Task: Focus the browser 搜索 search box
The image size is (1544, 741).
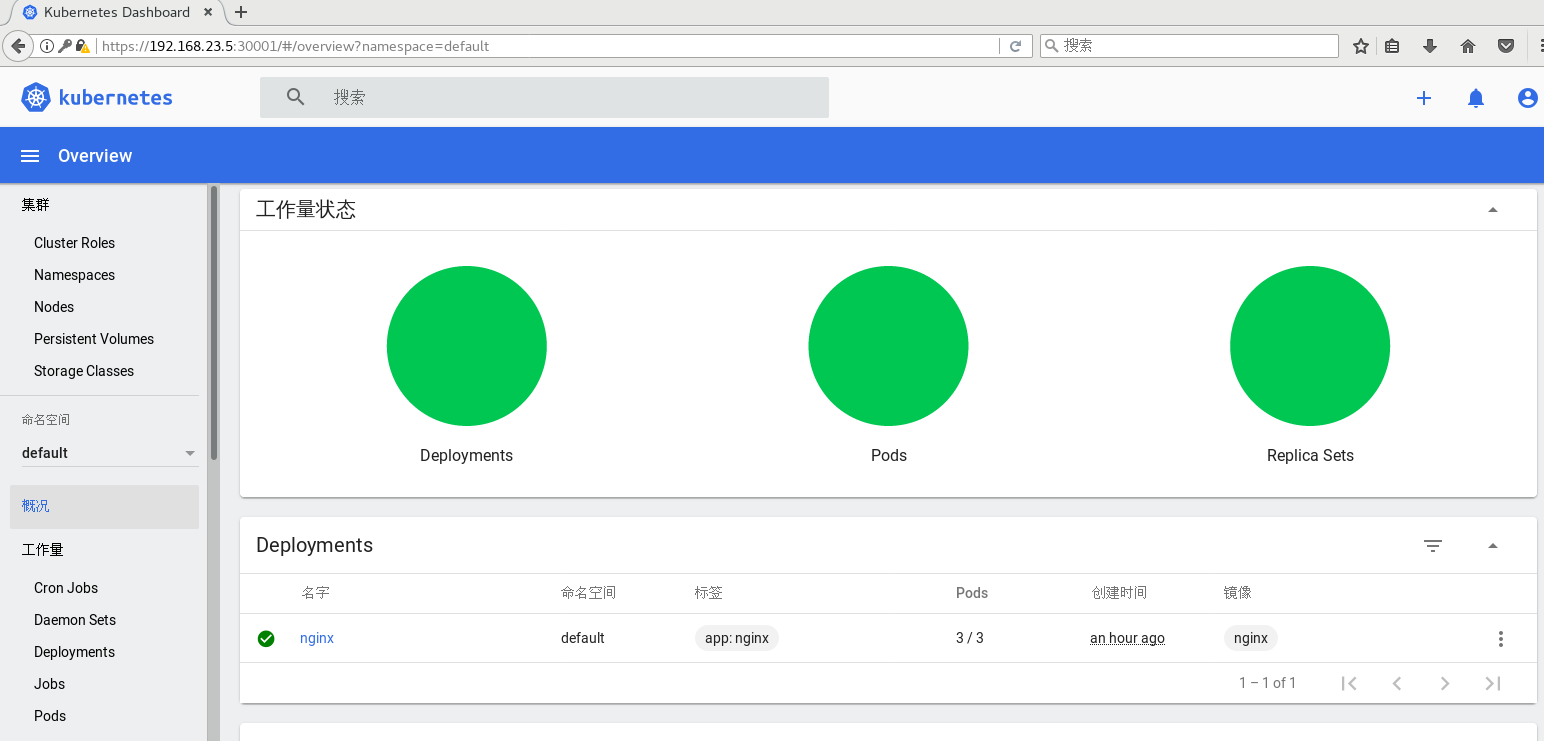Action: (1190, 46)
